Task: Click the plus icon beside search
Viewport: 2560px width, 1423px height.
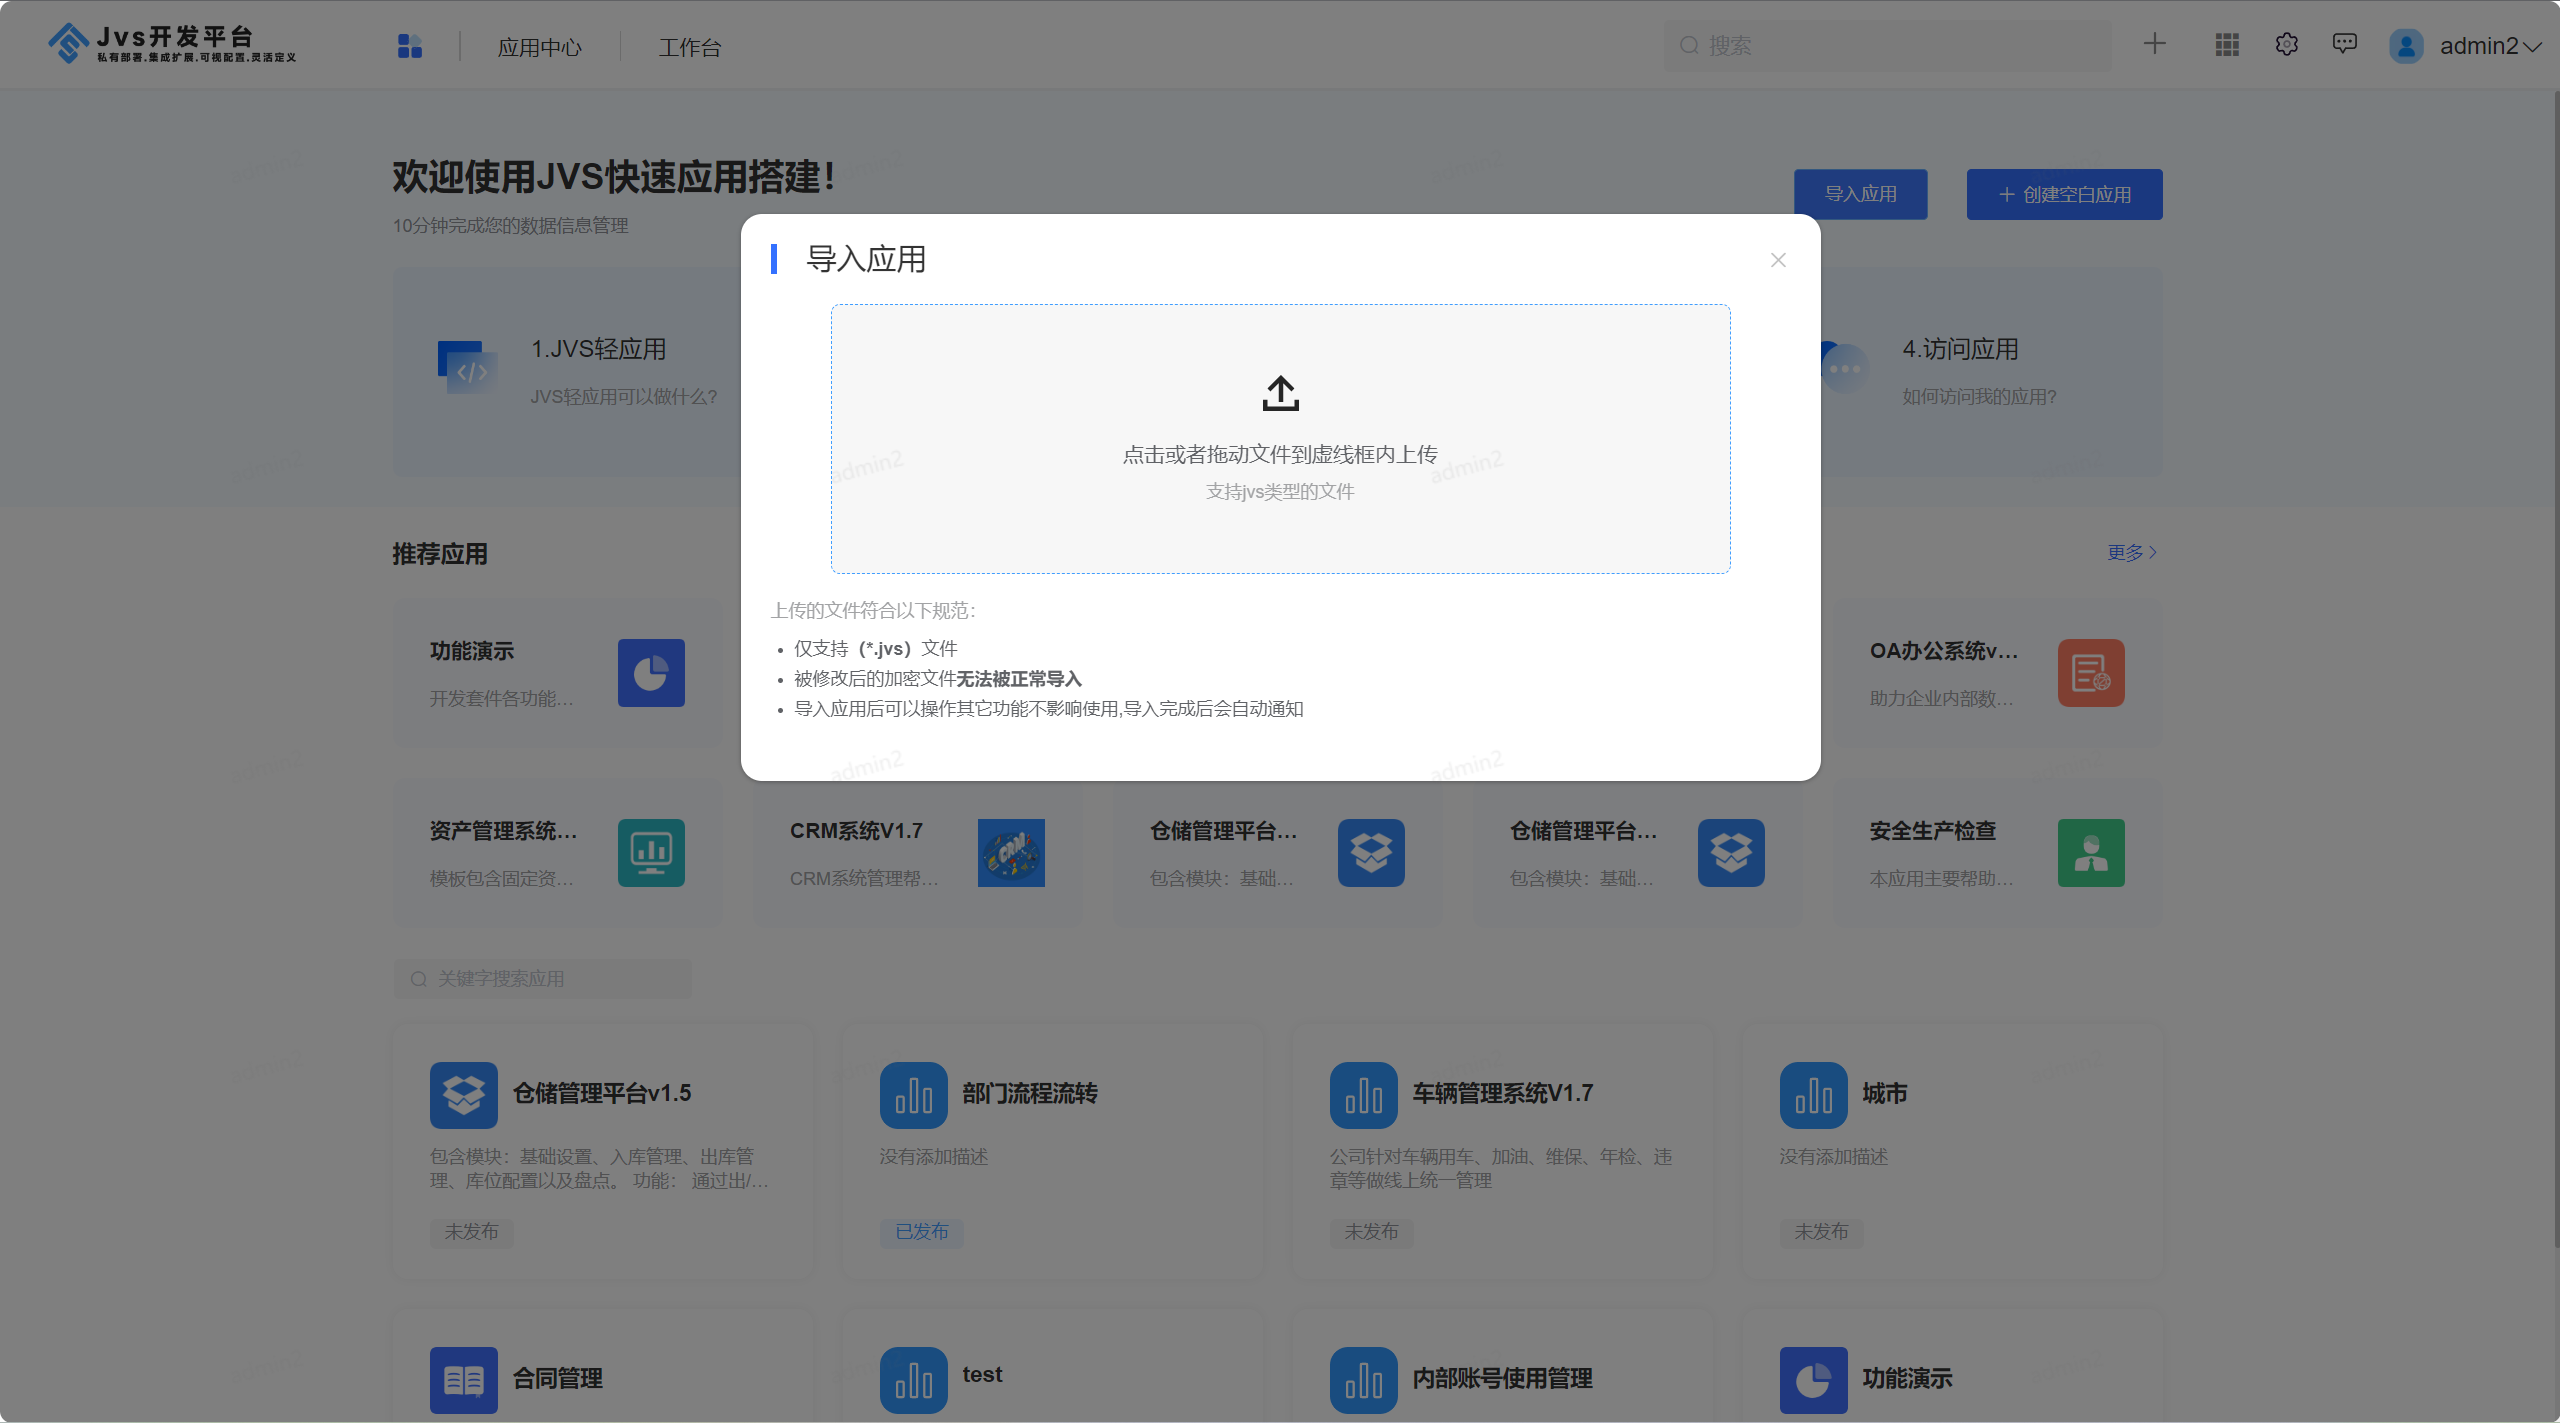Action: tap(2155, 44)
